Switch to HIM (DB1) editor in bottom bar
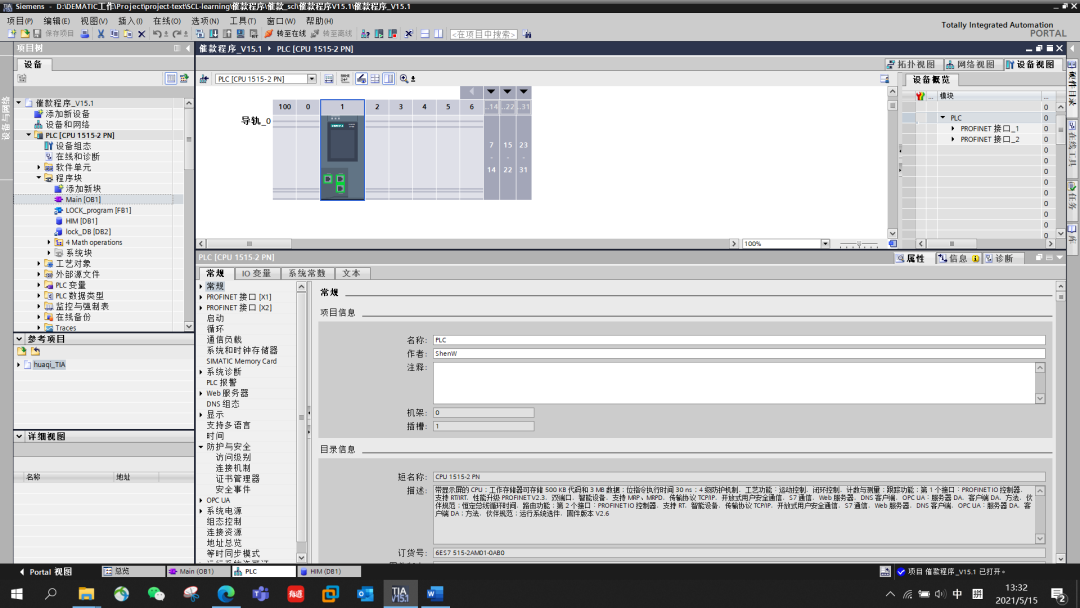This screenshot has height=608, width=1080. click(329, 572)
